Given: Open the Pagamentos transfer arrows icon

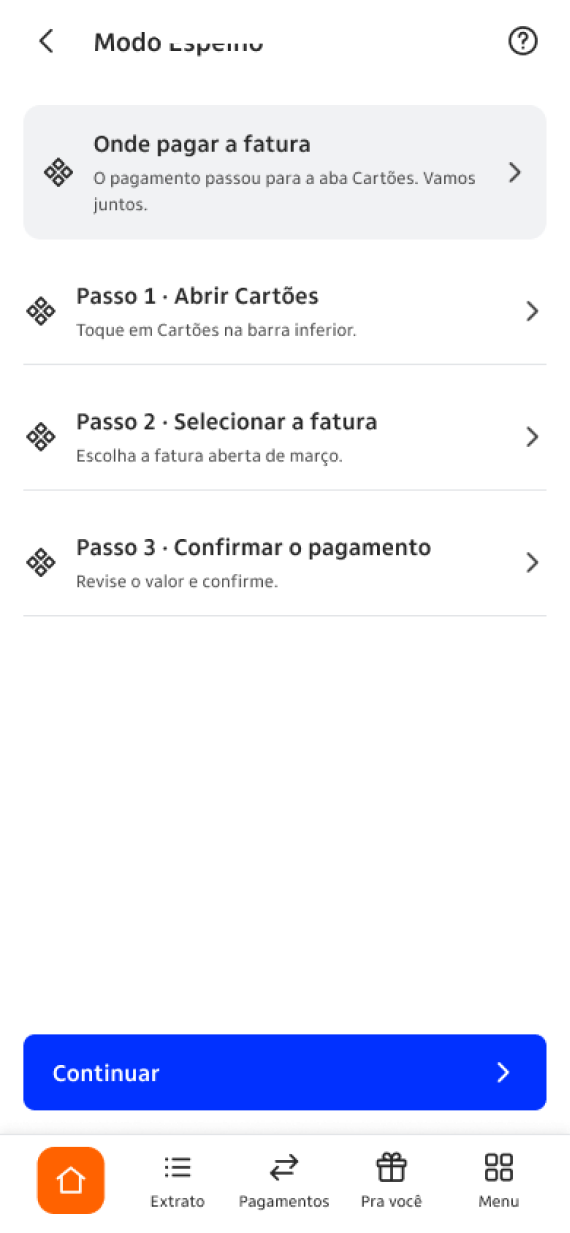Looking at the screenshot, I should pos(284,1167).
